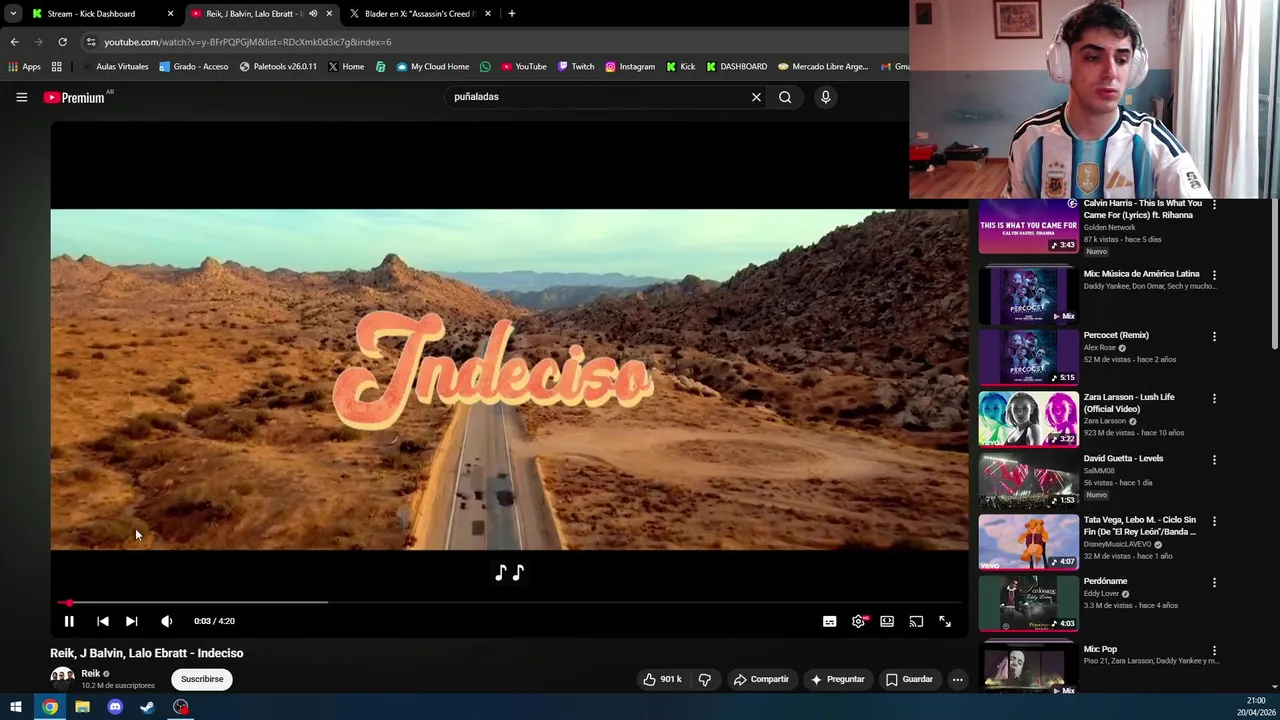Toggle subtitles on the video player

(829, 621)
